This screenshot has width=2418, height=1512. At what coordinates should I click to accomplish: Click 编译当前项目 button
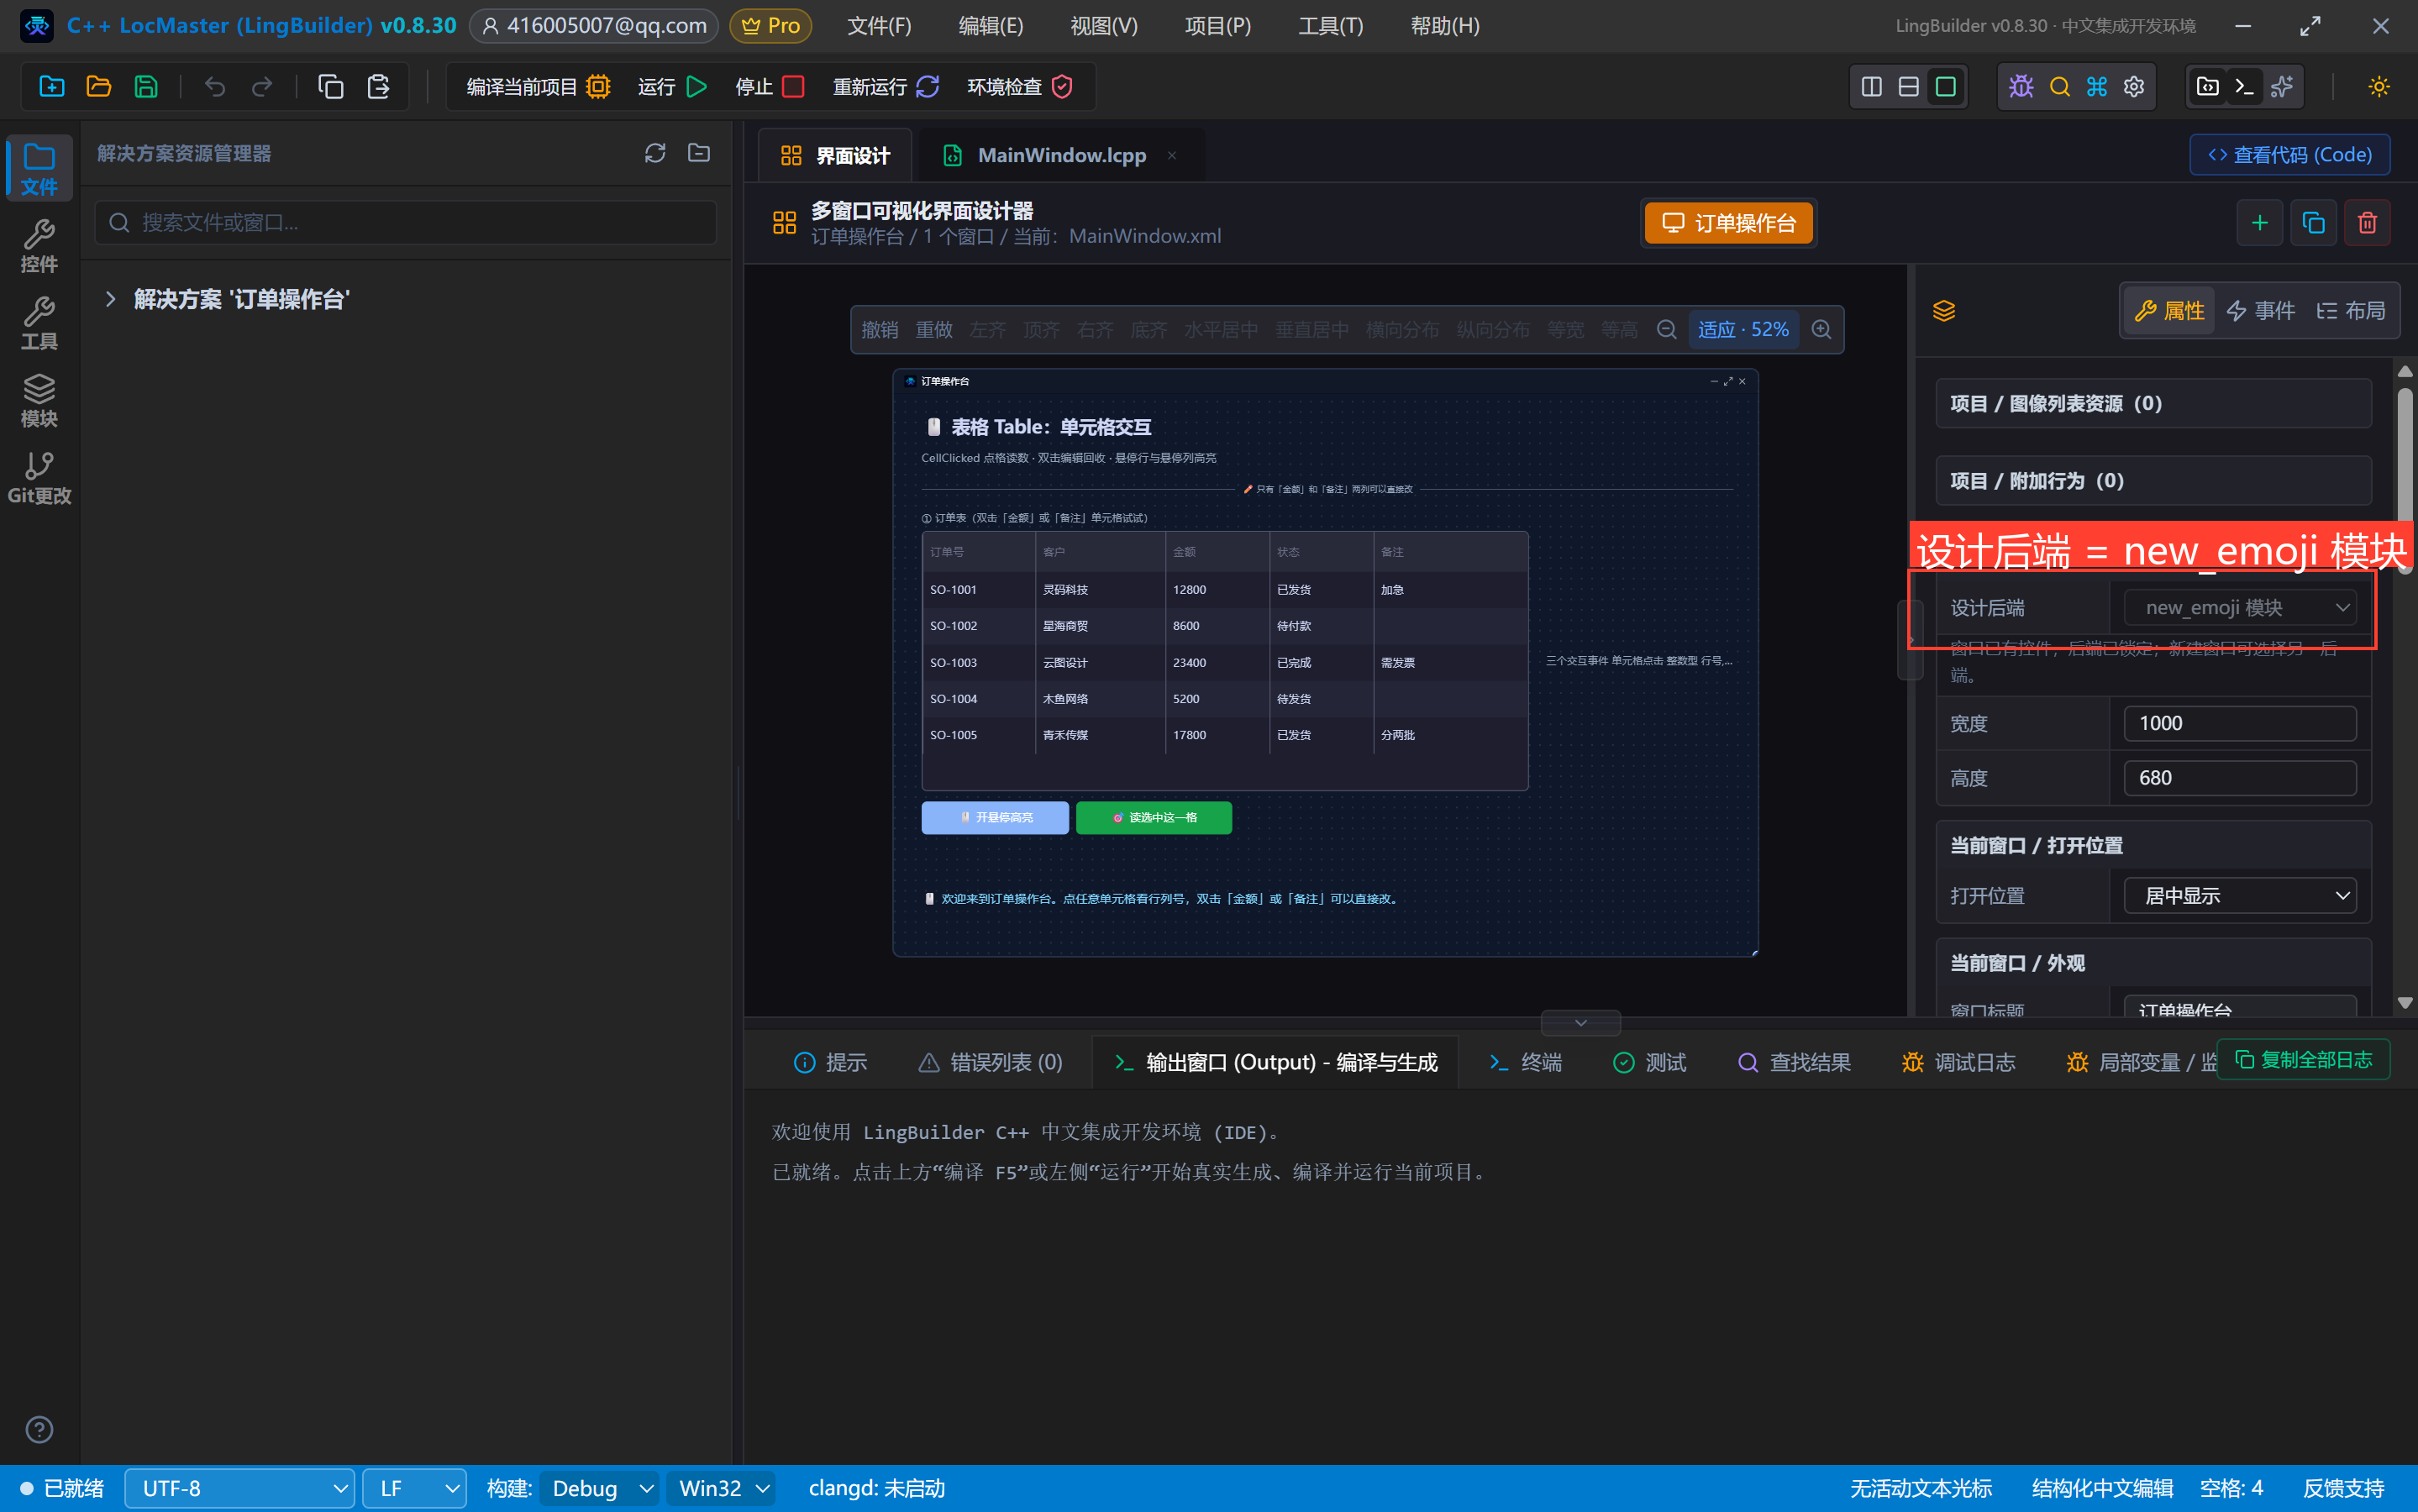click(x=538, y=87)
